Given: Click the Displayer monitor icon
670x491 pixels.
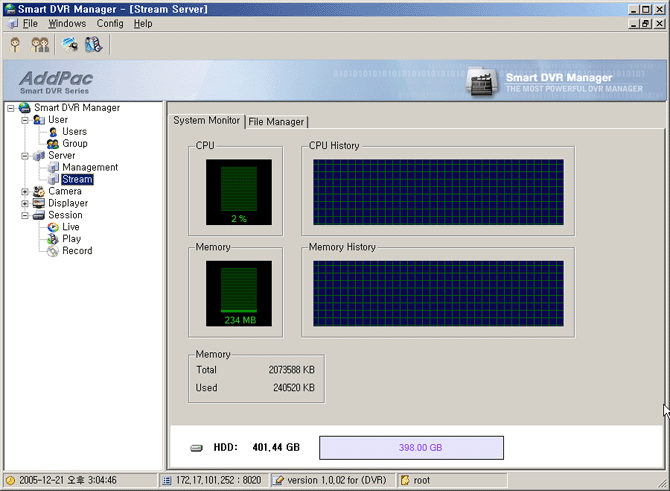Looking at the screenshot, I should coord(39,203).
